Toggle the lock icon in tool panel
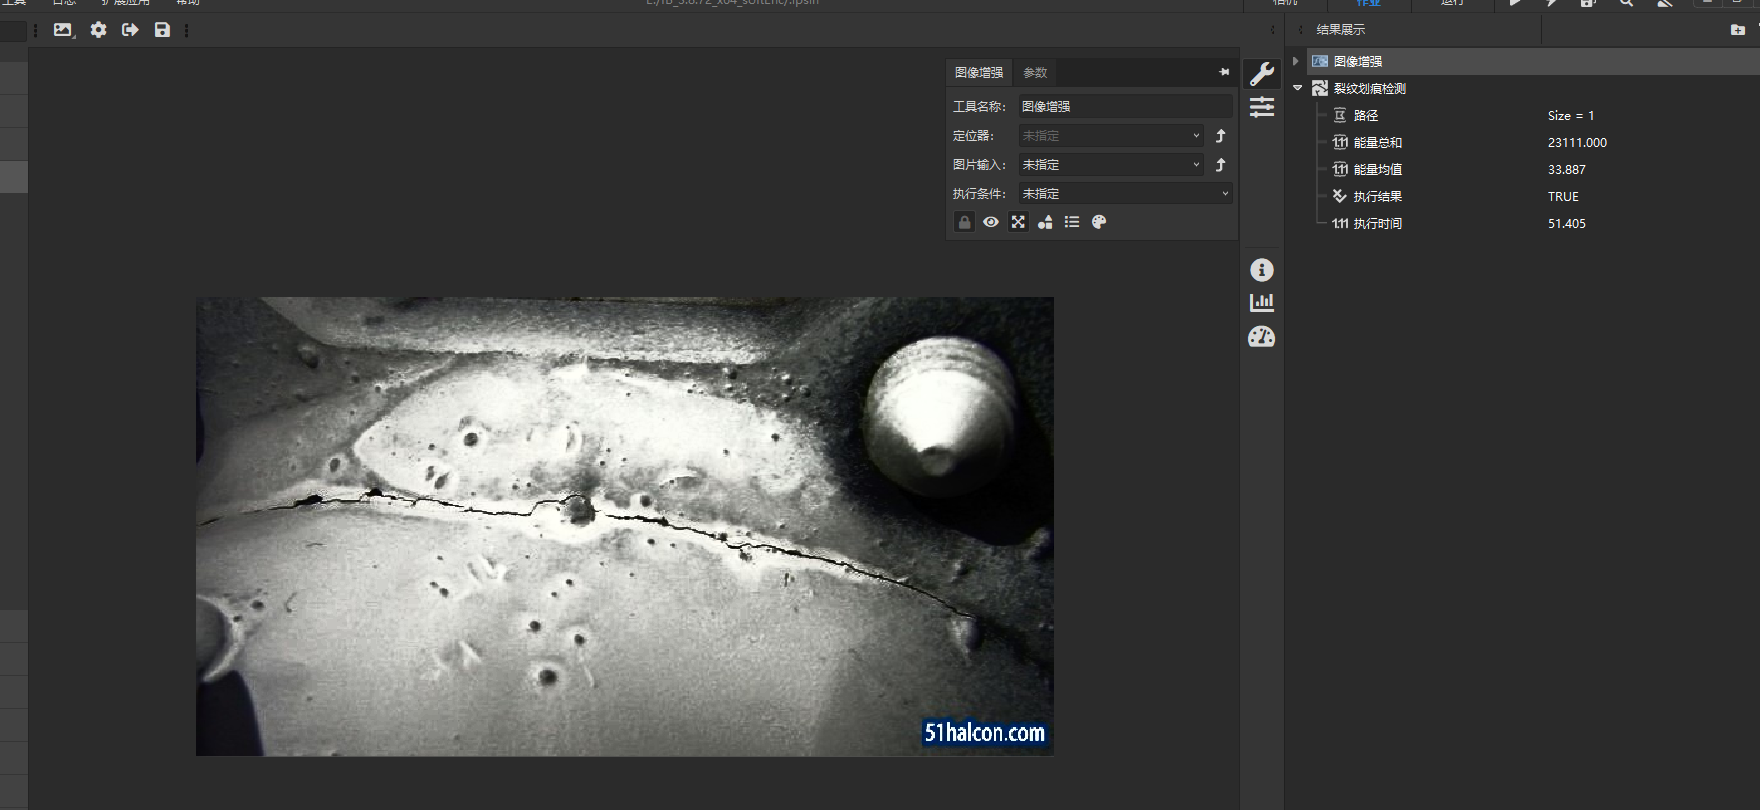Screen dimensions: 1760x810 click(964, 222)
